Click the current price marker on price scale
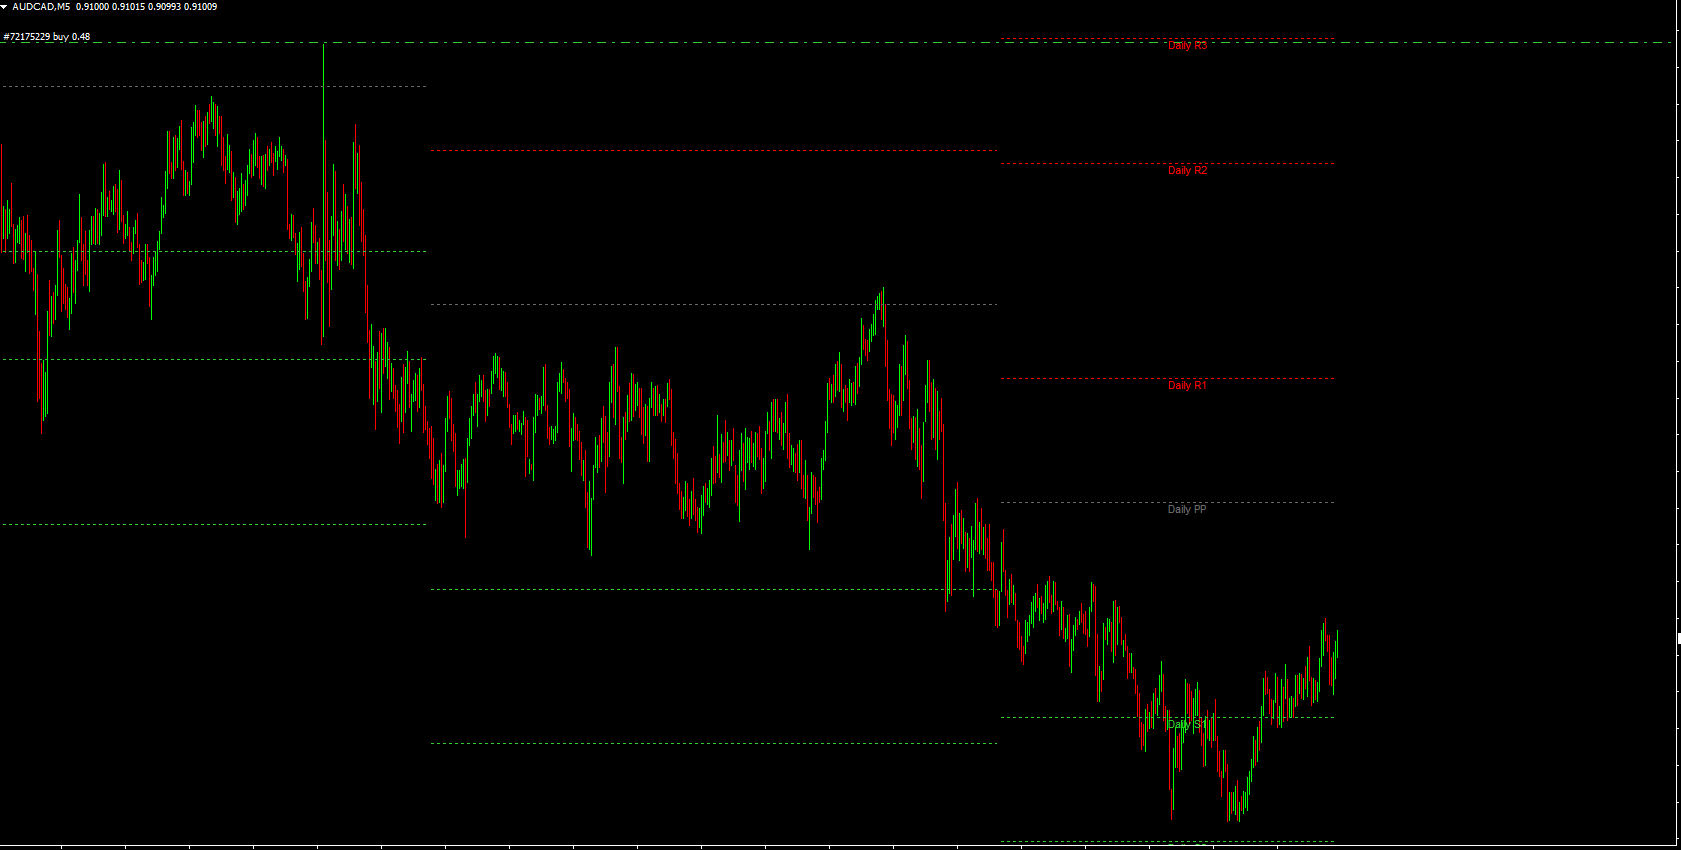1681x850 pixels. click(1678, 638)
